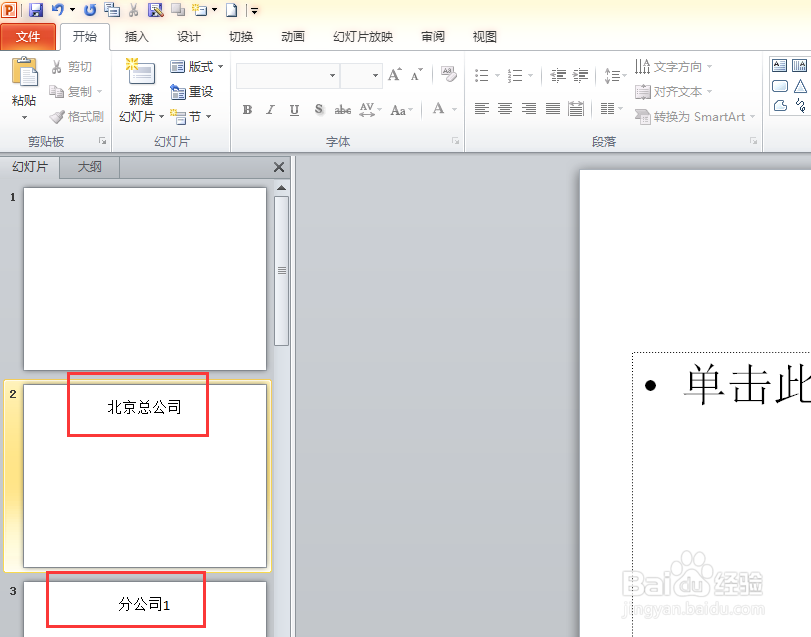811x637 pixels.
Task: Click the Format Painter (格式刷) button
Action: 77,117
